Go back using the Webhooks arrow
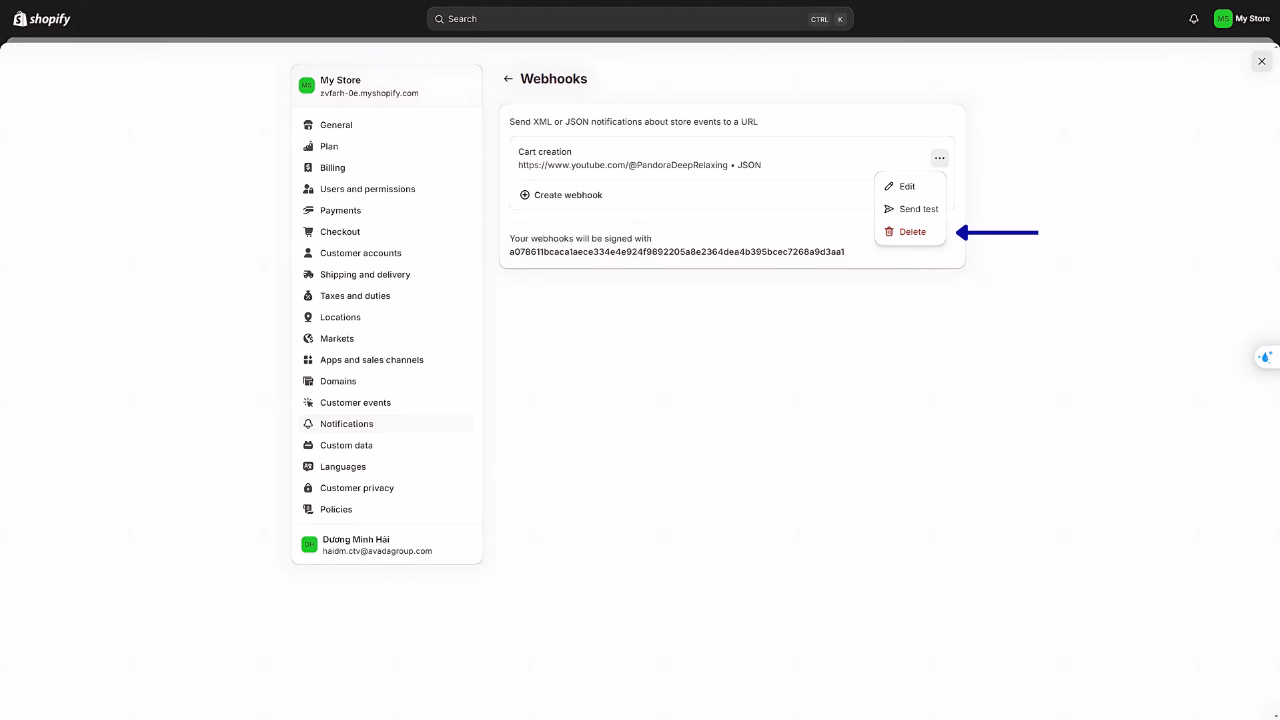1280x720 pixels. pyautogui.click(x=508, y=79)
